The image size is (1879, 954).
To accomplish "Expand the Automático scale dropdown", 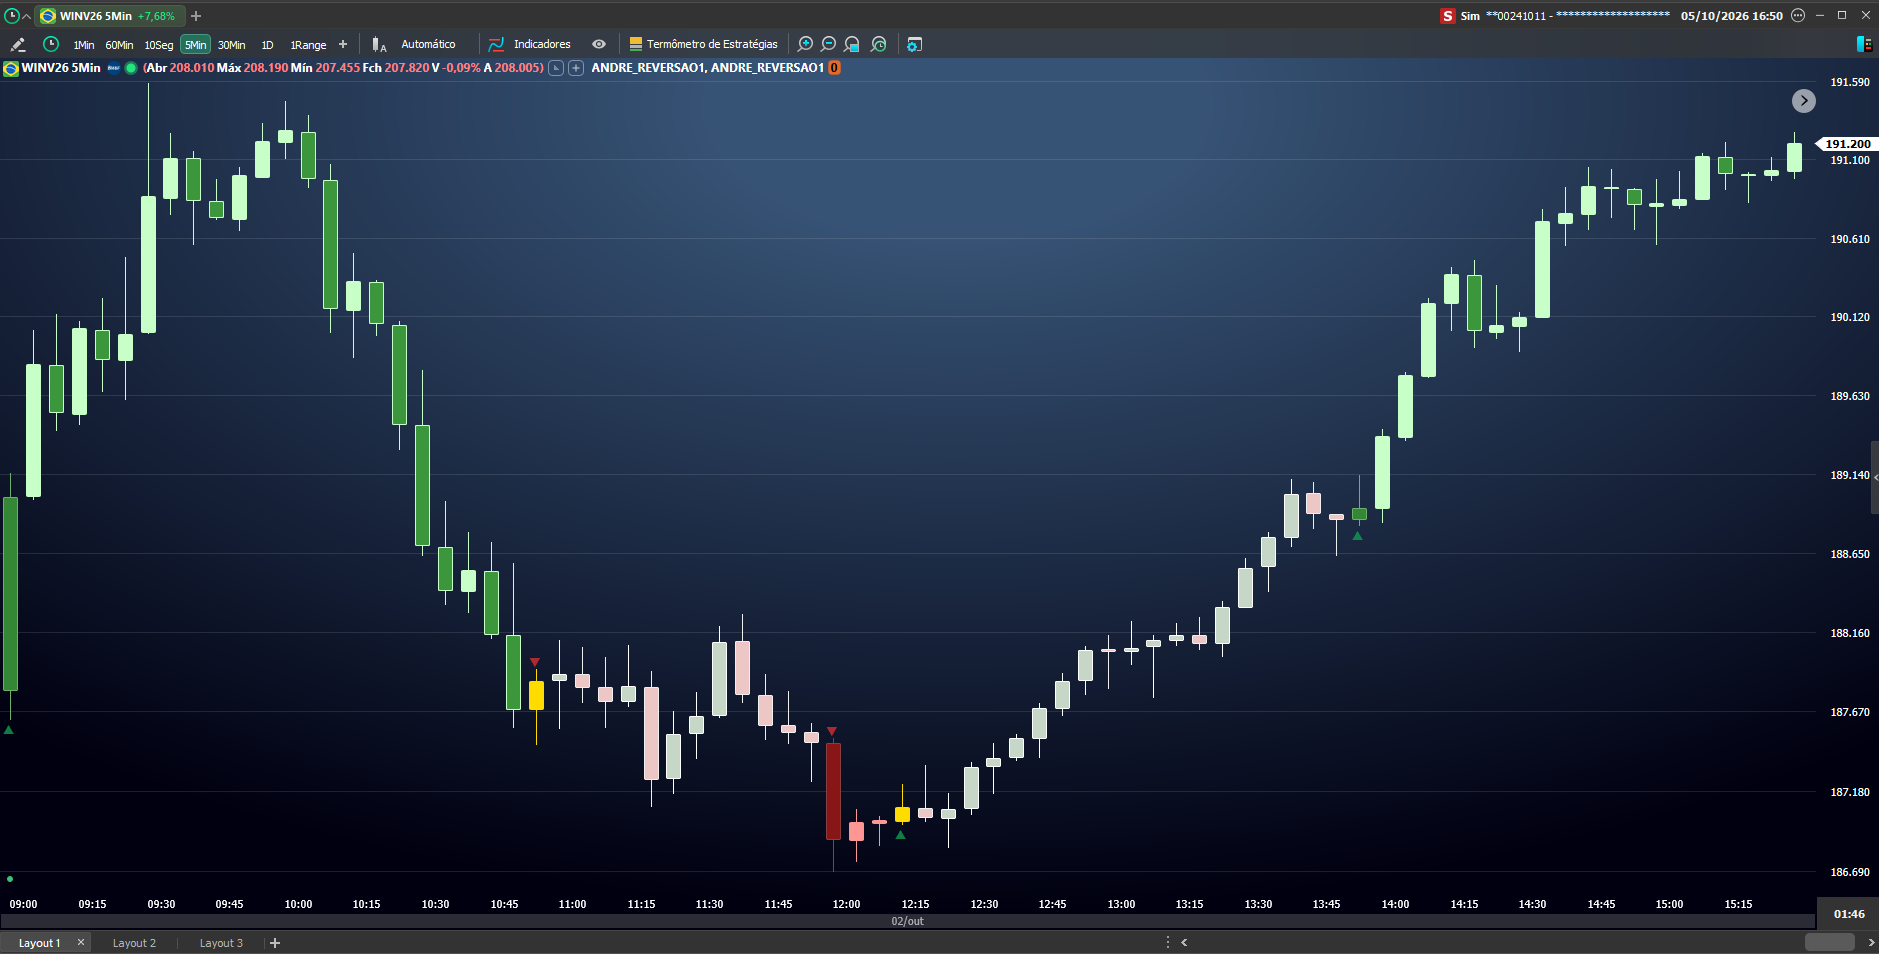I will 428,44.
